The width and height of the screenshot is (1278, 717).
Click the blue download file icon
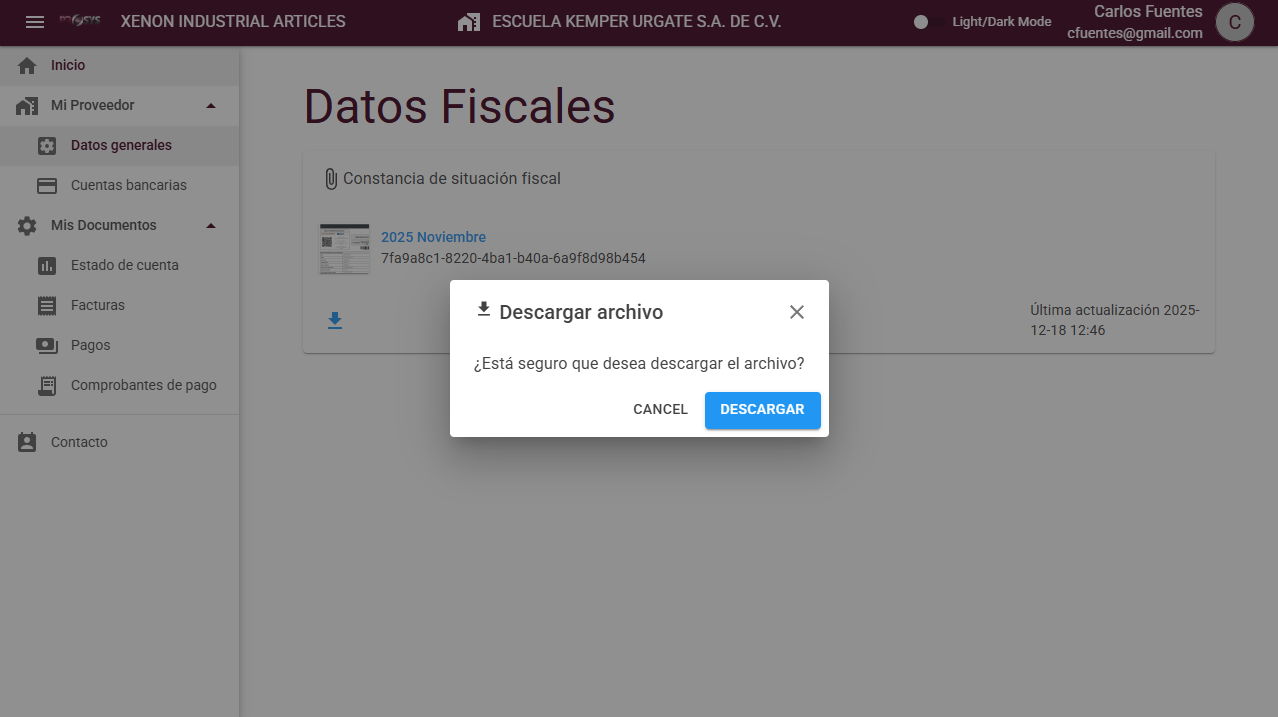click(335, 321)
